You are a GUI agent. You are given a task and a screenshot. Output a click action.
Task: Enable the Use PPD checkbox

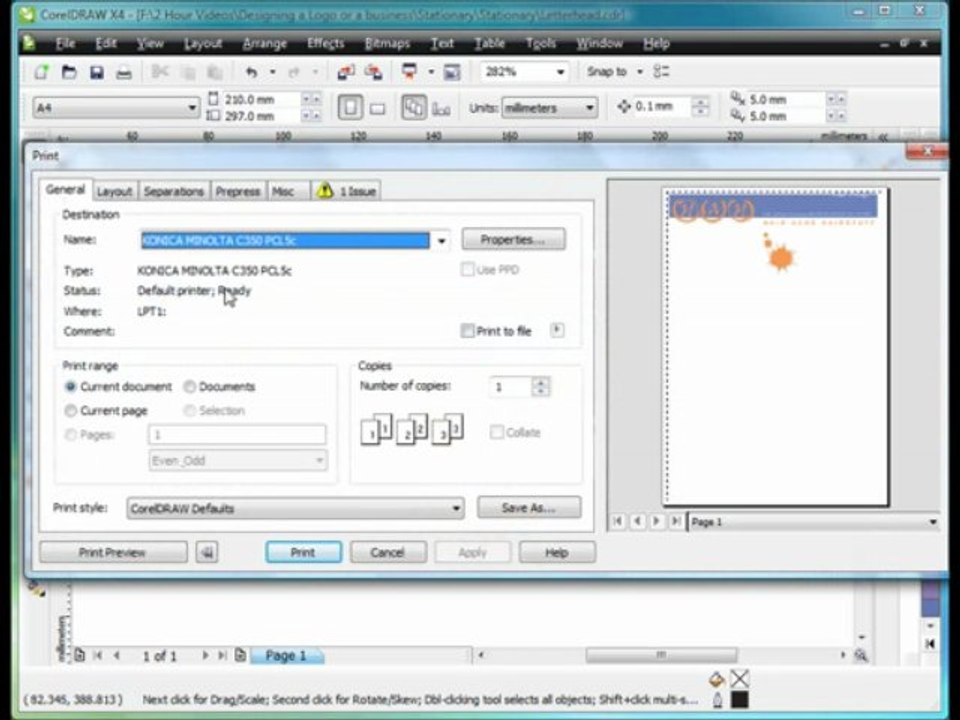[467, 269]
